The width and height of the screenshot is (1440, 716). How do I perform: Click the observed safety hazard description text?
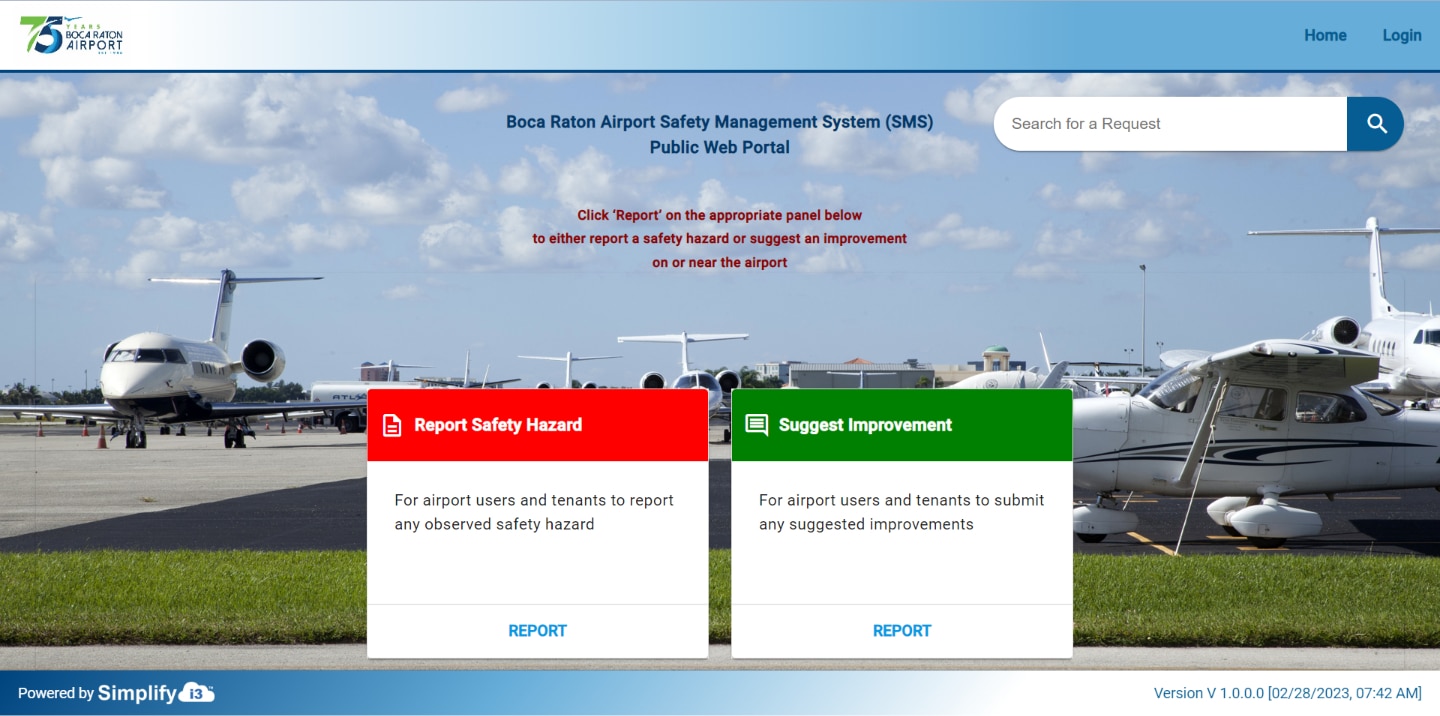tap(534, 512)
